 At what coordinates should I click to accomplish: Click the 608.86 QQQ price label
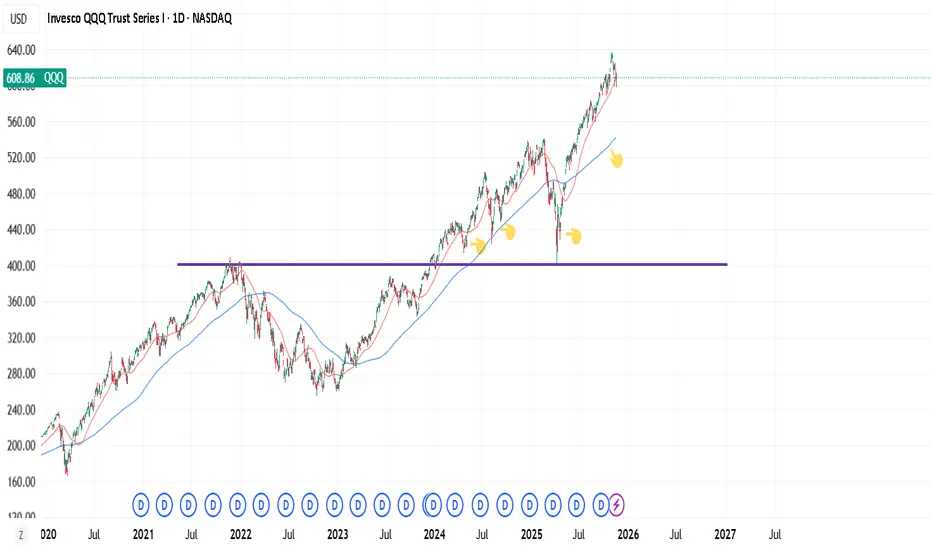tap(35, 78)
